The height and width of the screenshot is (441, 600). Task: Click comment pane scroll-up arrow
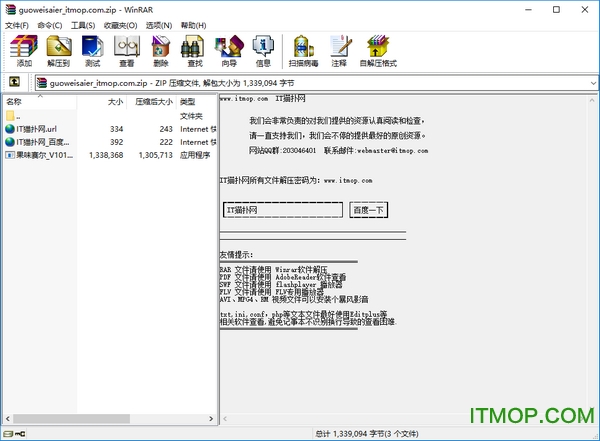pos(592,100)
